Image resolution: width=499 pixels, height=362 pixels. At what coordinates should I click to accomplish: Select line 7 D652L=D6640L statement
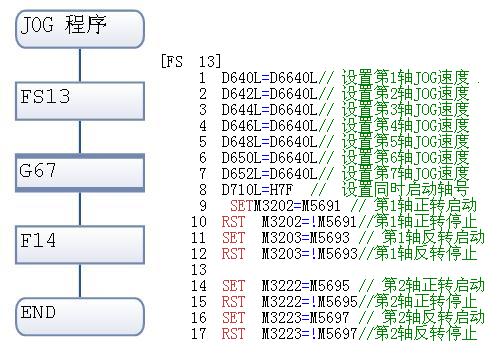269,174
